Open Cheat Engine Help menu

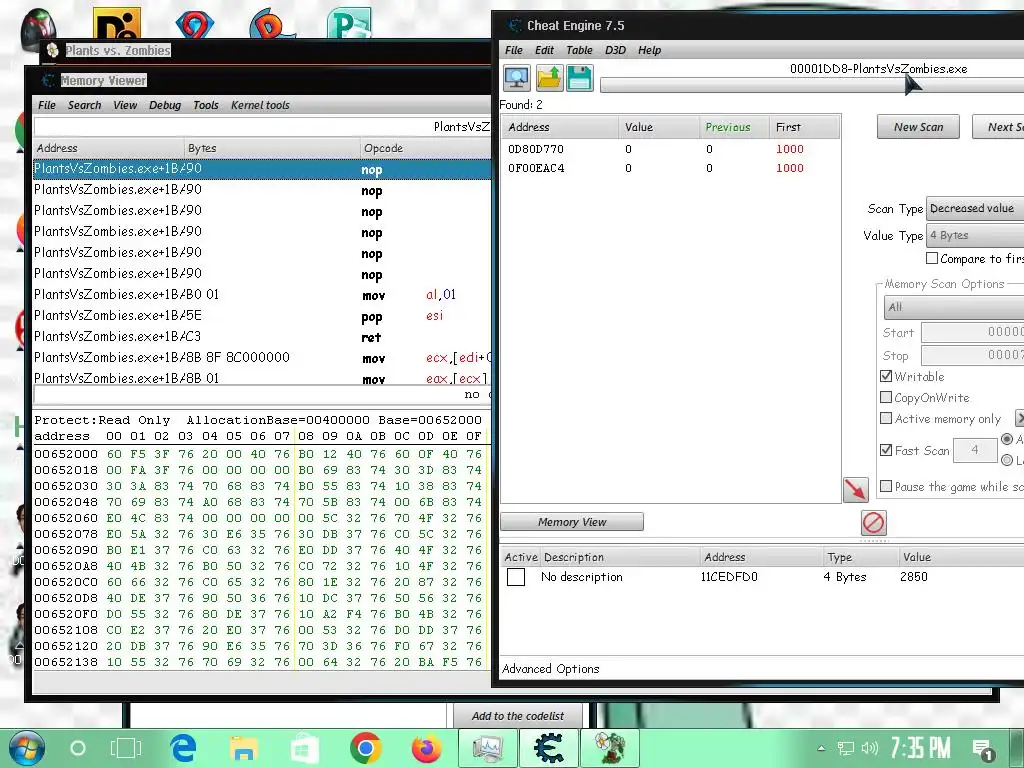649,50
